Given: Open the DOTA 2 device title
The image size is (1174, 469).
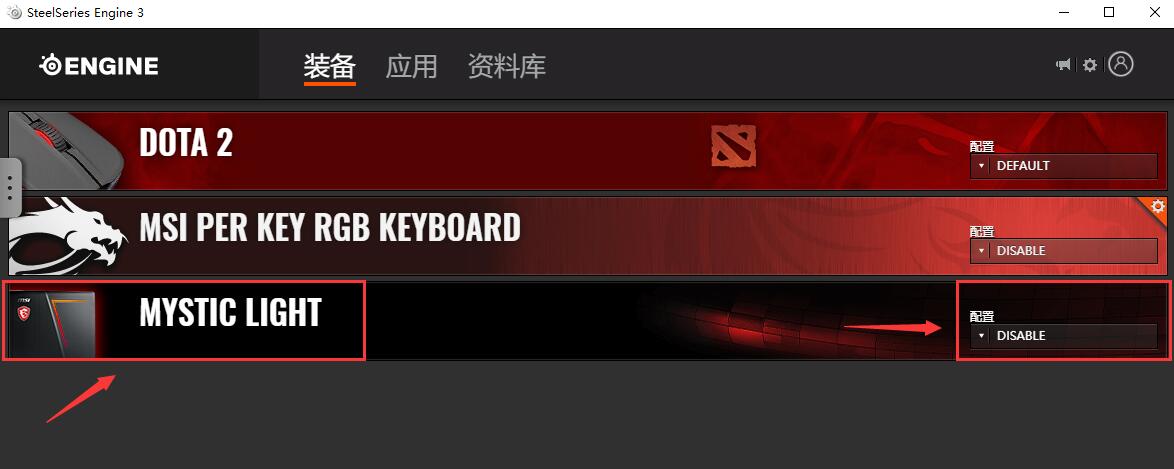Looking at the screenshot, I should [186, 142].
